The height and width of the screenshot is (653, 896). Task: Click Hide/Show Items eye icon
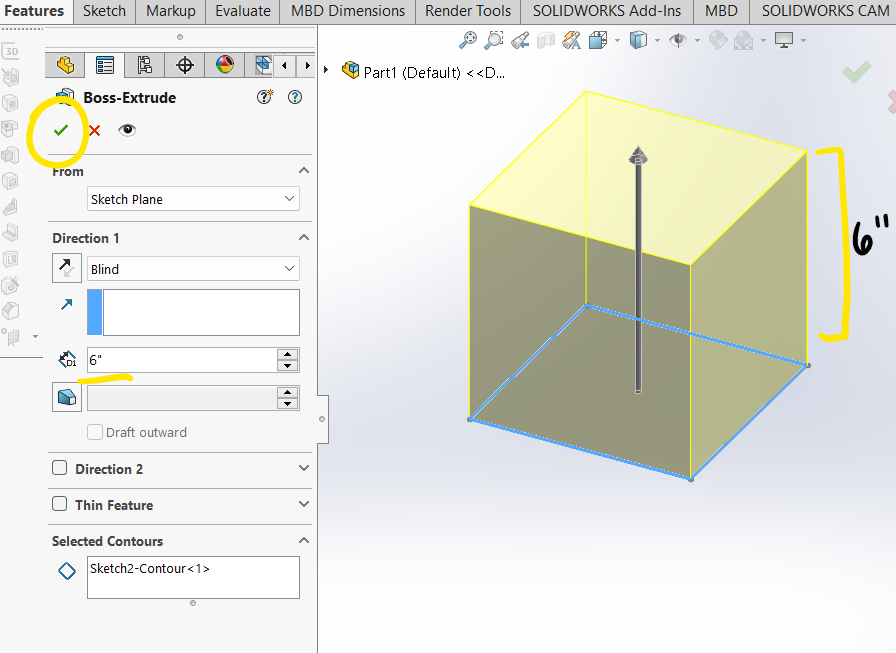tap(678, 40)
